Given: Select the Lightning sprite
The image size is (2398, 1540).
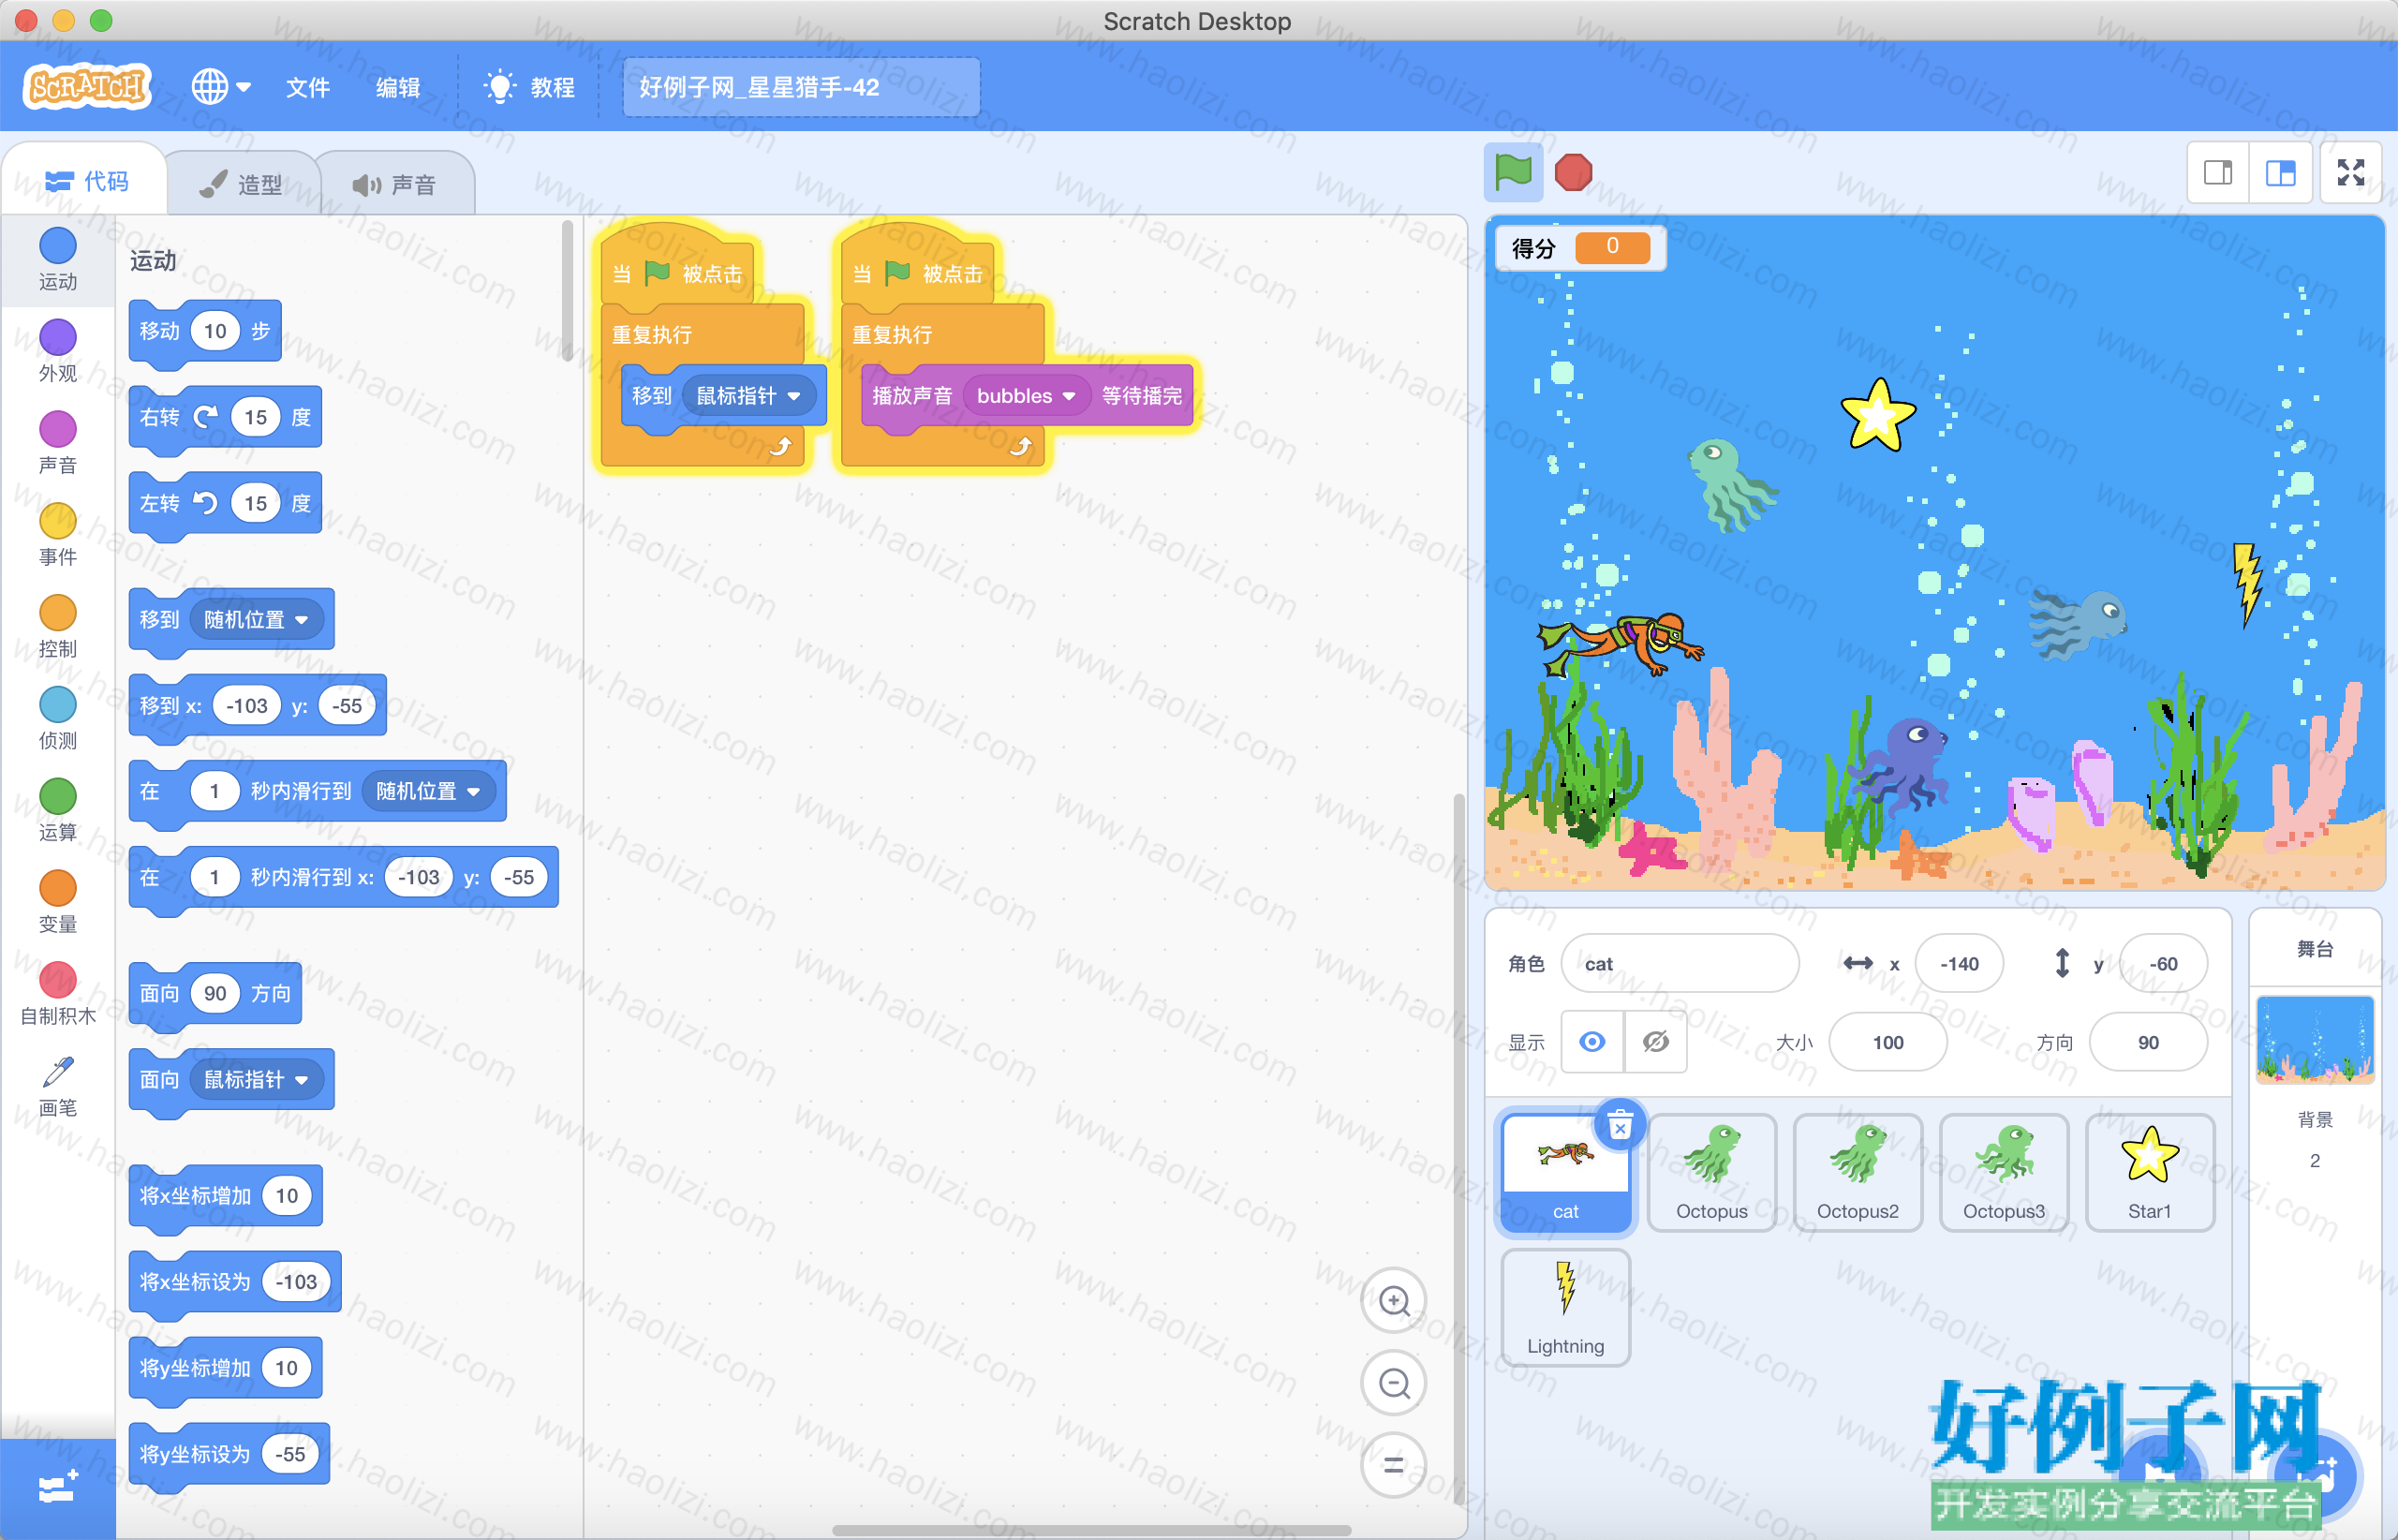Looking at the screenshot, I should 1566,1308.
